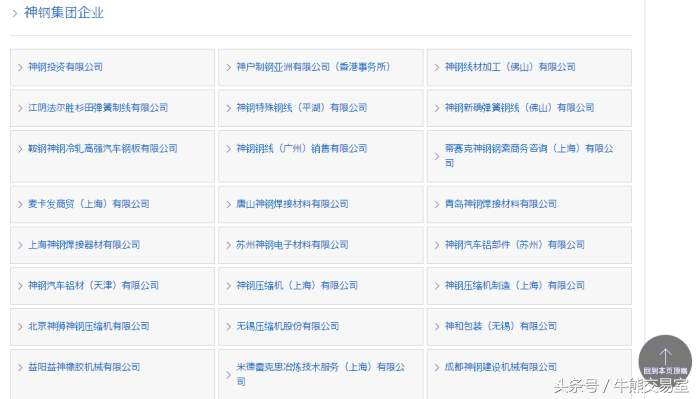Screen dimensions: 698x399
Task: Open 神钢压缩机制造（上海）有限公司 link
Action: 515,285
